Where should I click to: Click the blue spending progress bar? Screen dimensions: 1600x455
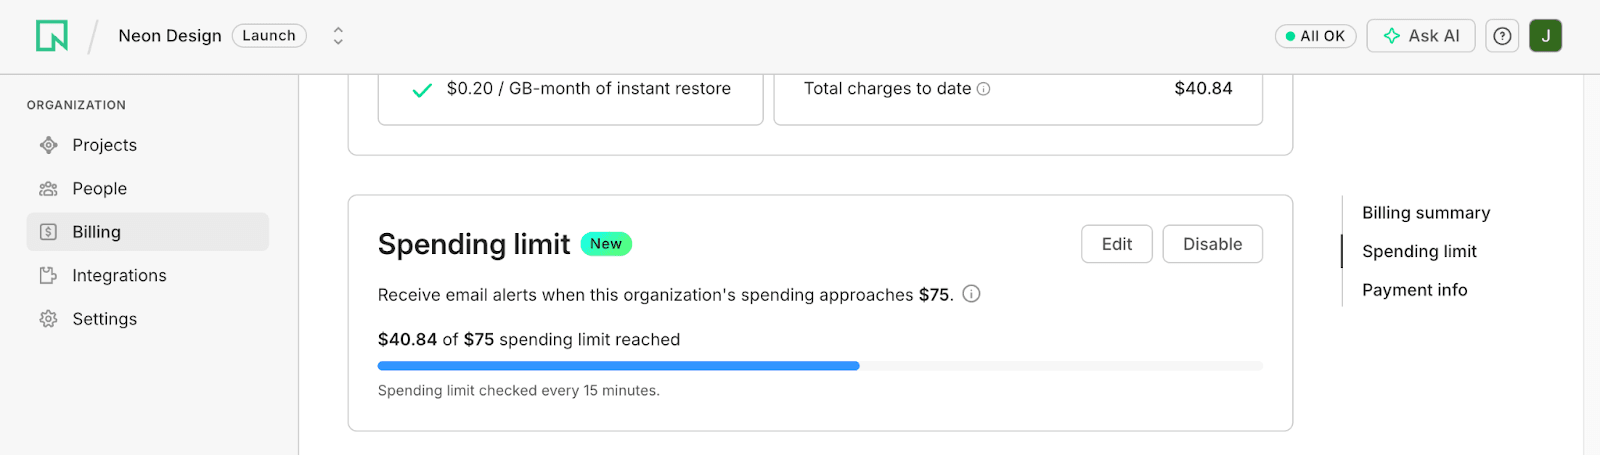click(x=618, y=366)
